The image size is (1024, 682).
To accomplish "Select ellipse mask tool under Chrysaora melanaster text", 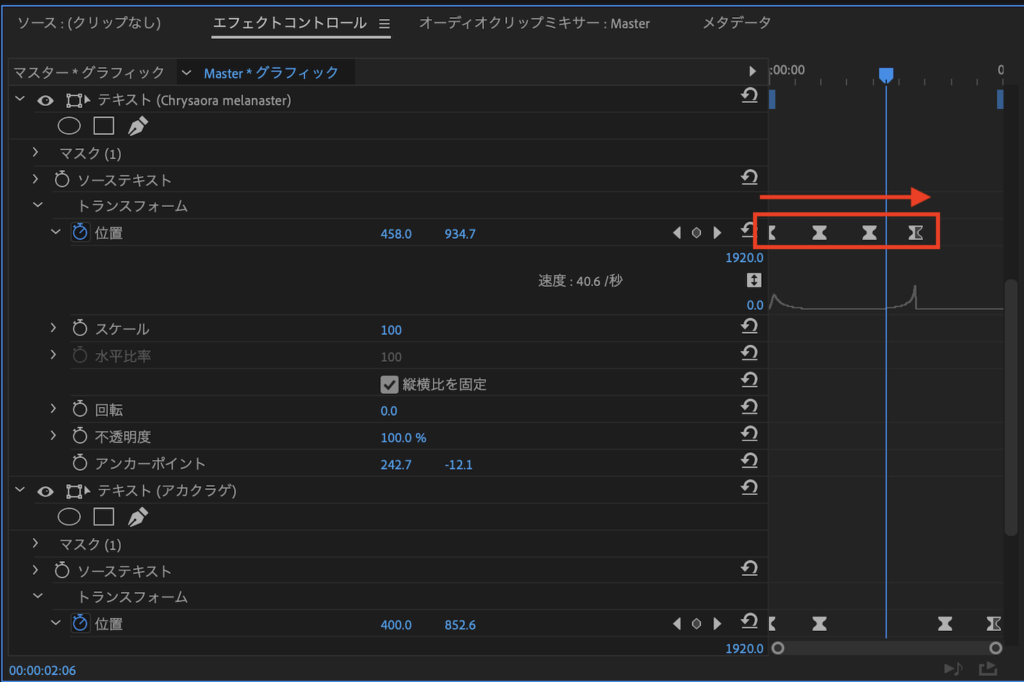I will point(69,125).
